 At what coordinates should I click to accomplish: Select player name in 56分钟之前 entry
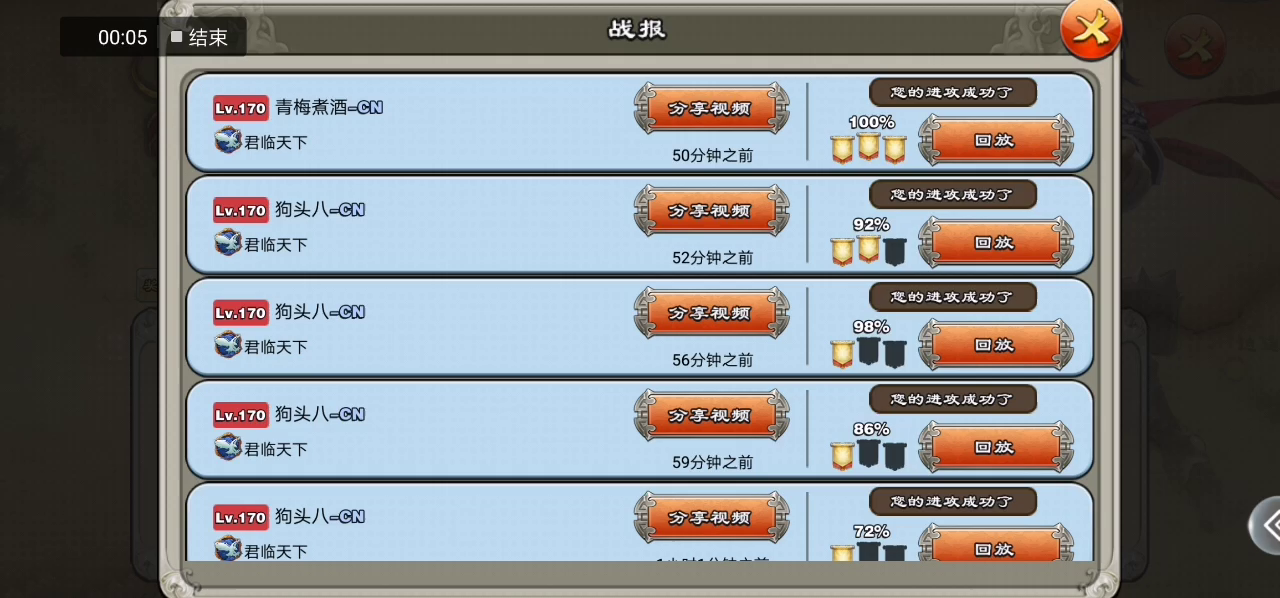(x=320, y=312)
